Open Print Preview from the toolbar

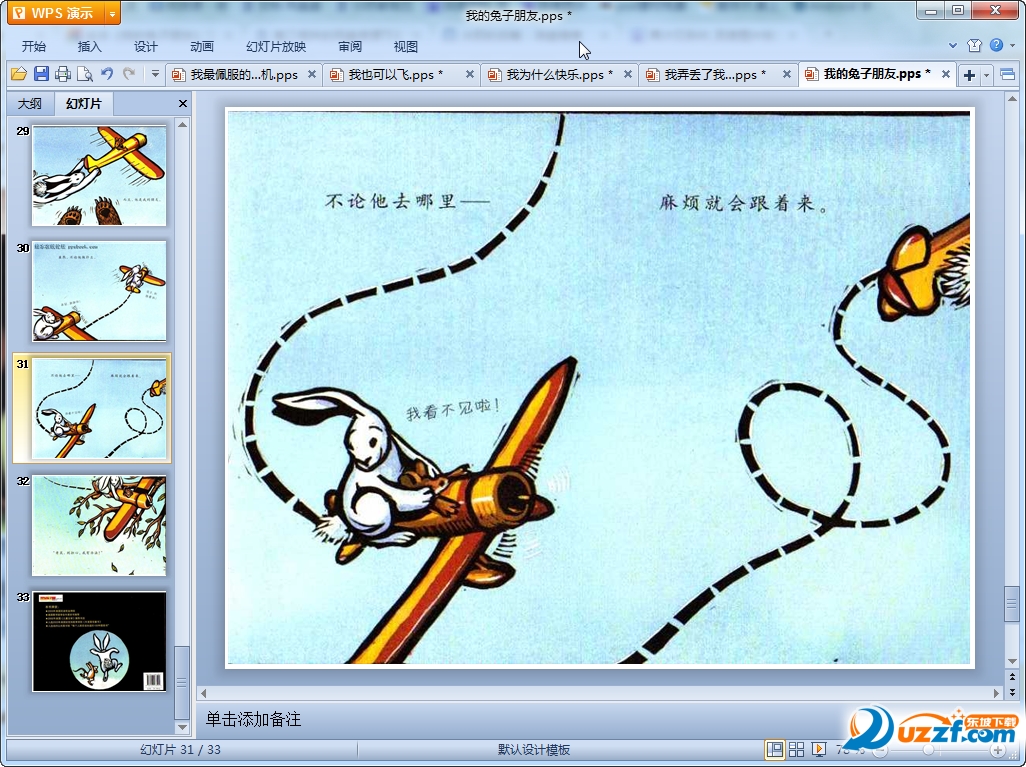pos(84,74)
